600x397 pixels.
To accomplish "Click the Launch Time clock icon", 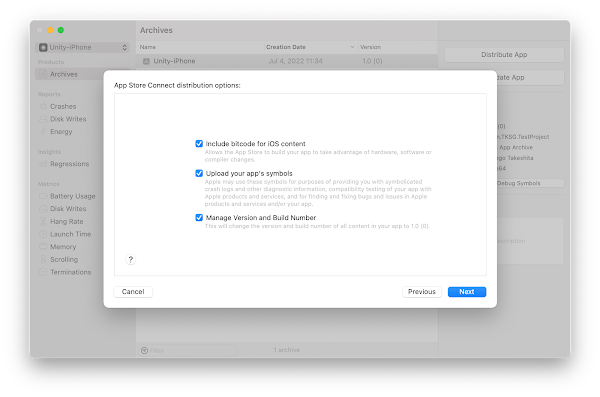I will [x=43, y=234].
